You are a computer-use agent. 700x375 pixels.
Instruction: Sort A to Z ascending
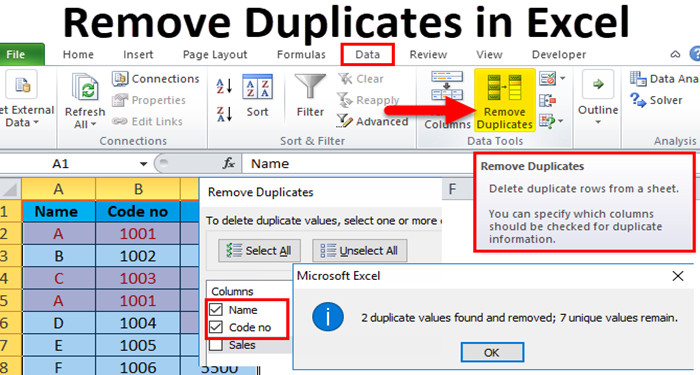[224, 85]
